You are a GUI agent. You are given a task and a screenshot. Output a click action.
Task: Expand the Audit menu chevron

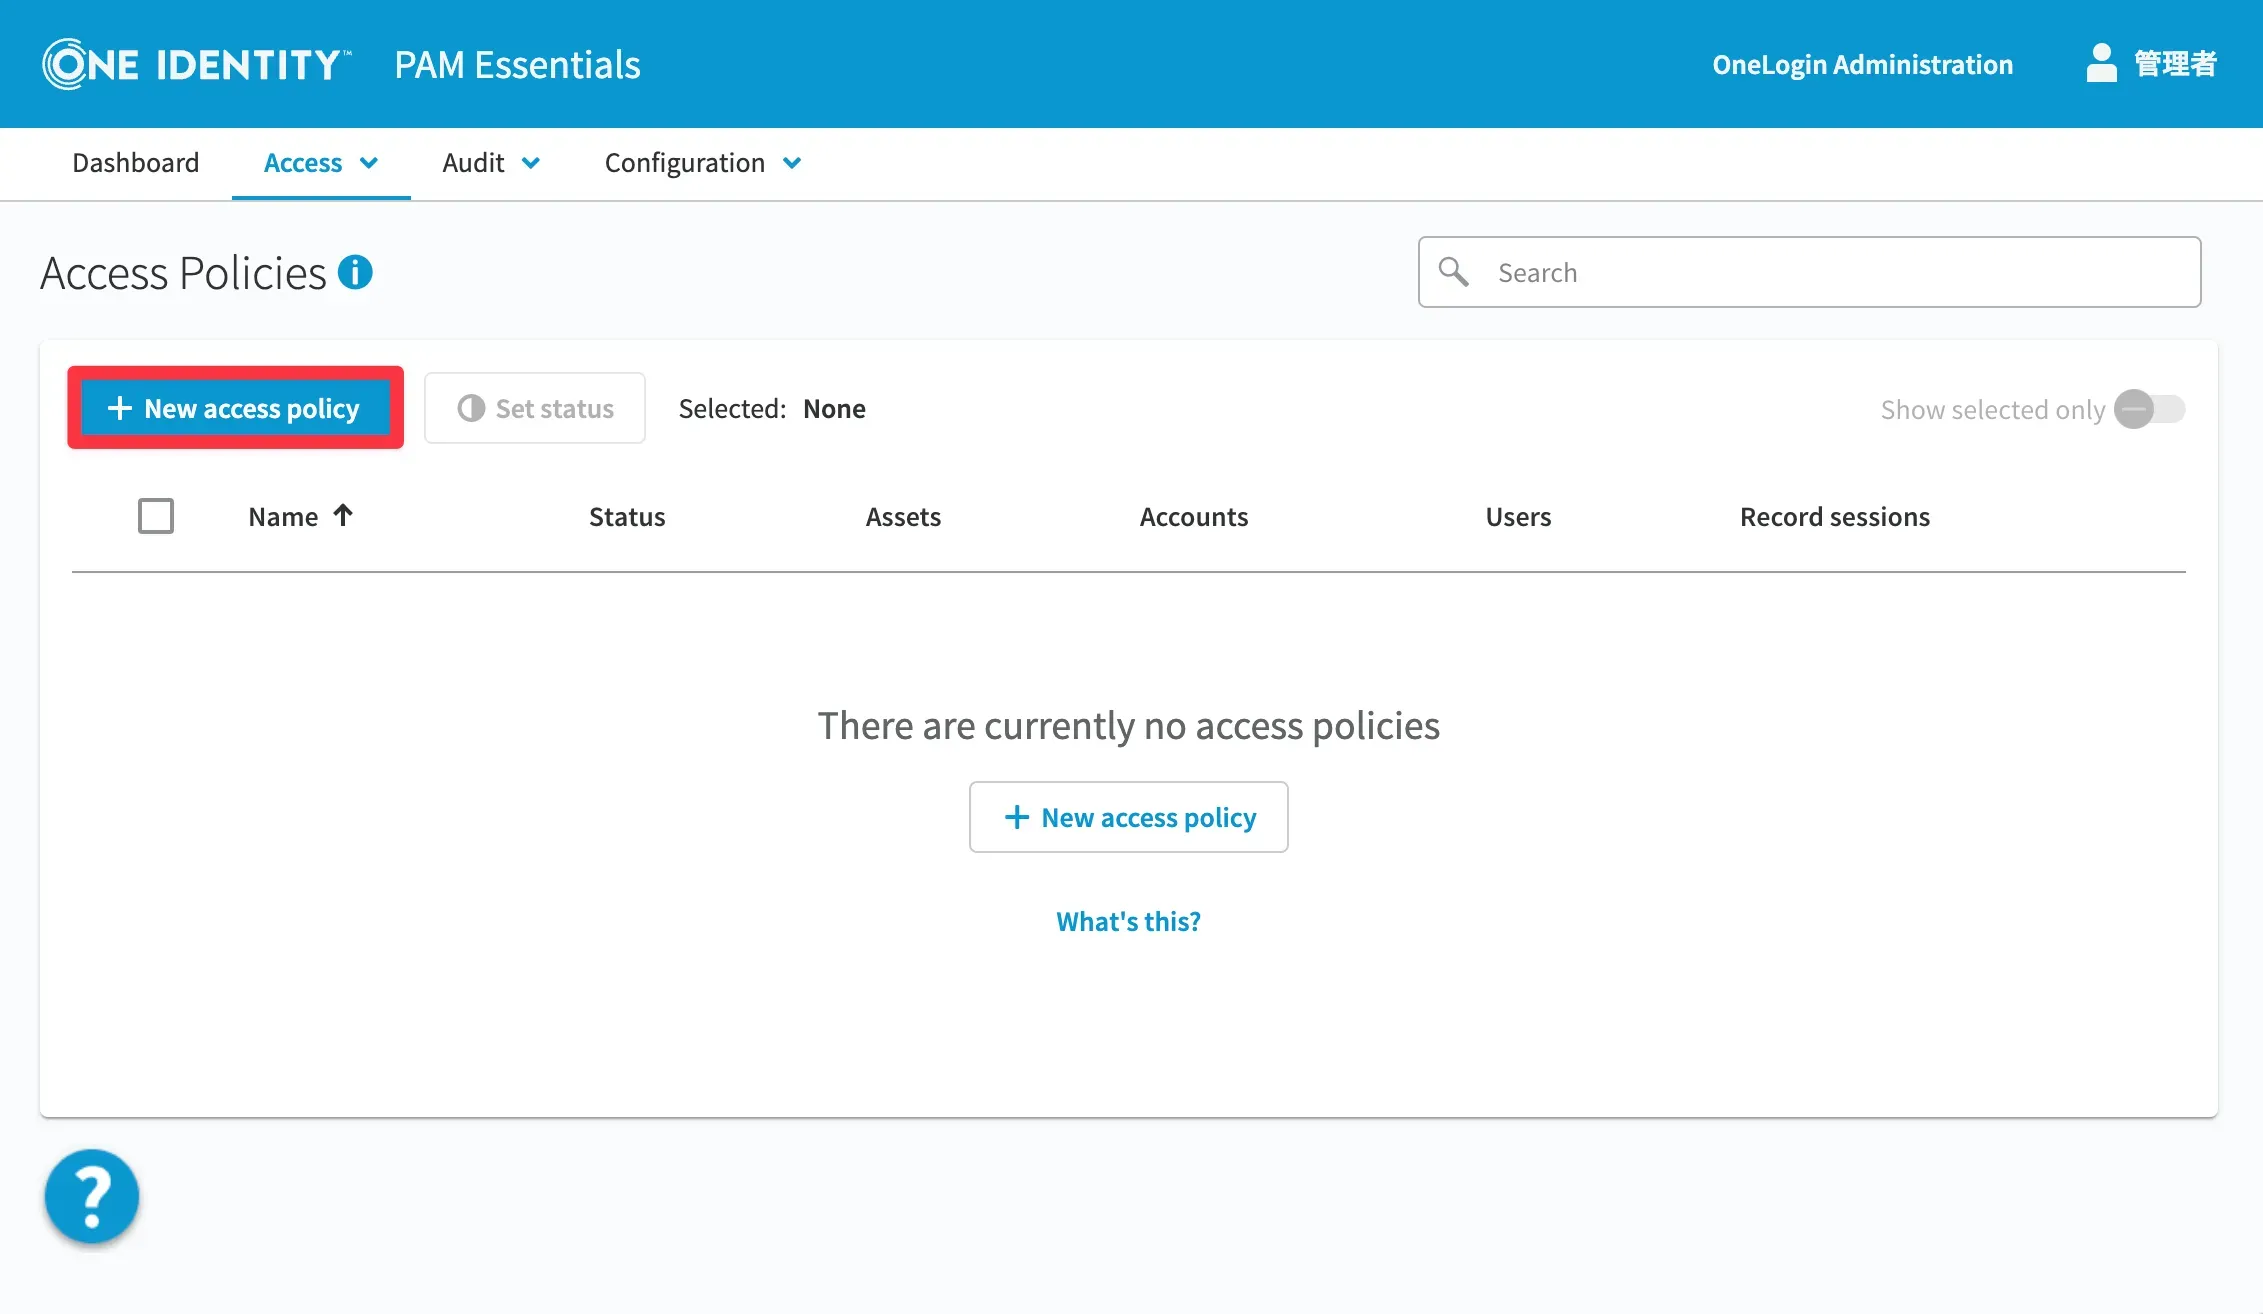tap(531, 163)
